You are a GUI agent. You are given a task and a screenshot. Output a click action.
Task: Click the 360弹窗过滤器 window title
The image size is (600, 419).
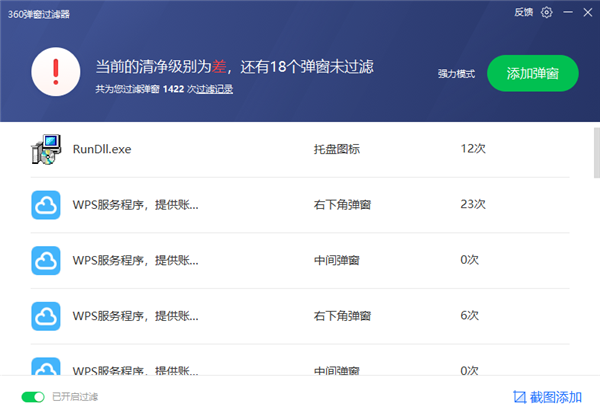click(39, 15)
